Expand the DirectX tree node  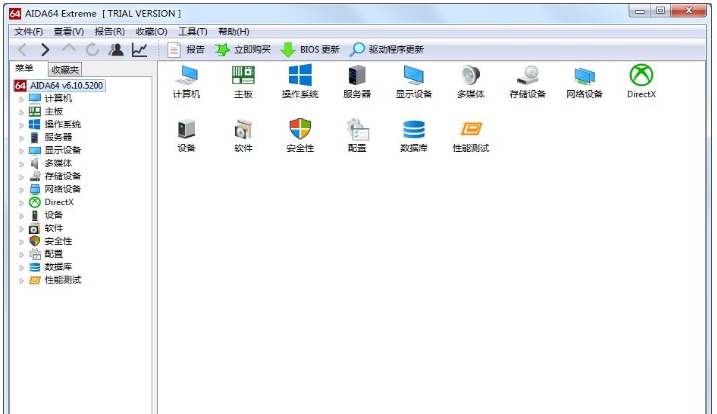pyautogui.click(x=21, y=202)
